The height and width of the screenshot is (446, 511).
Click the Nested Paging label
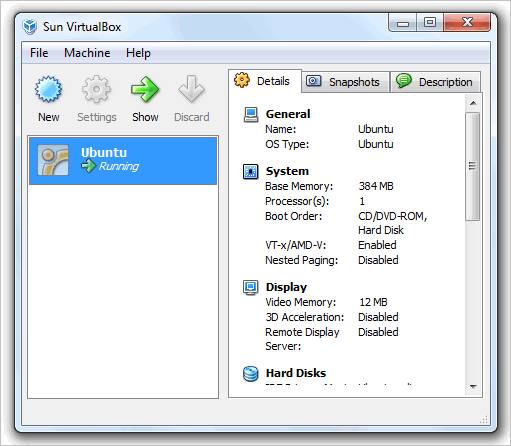click(301, 260)
